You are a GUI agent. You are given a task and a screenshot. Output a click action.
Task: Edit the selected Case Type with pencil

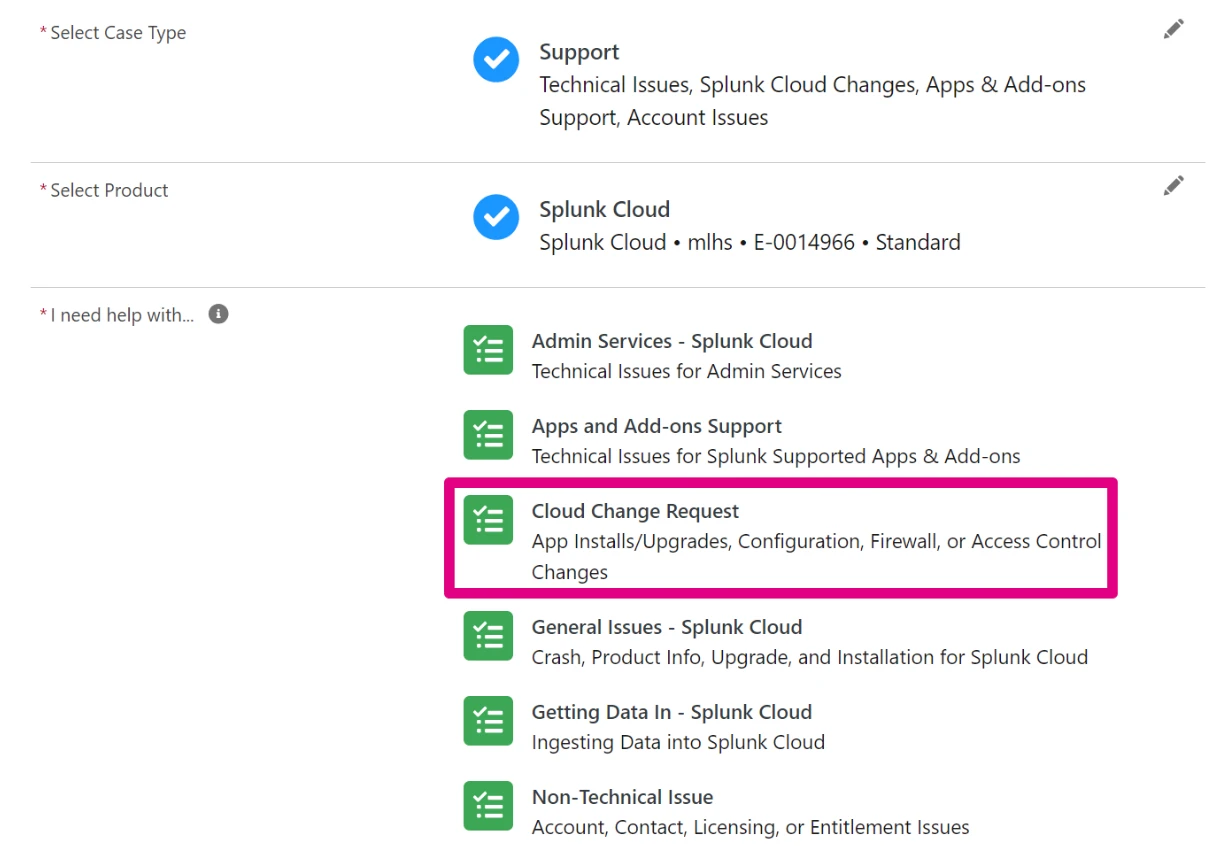[x=1173, y=30]
